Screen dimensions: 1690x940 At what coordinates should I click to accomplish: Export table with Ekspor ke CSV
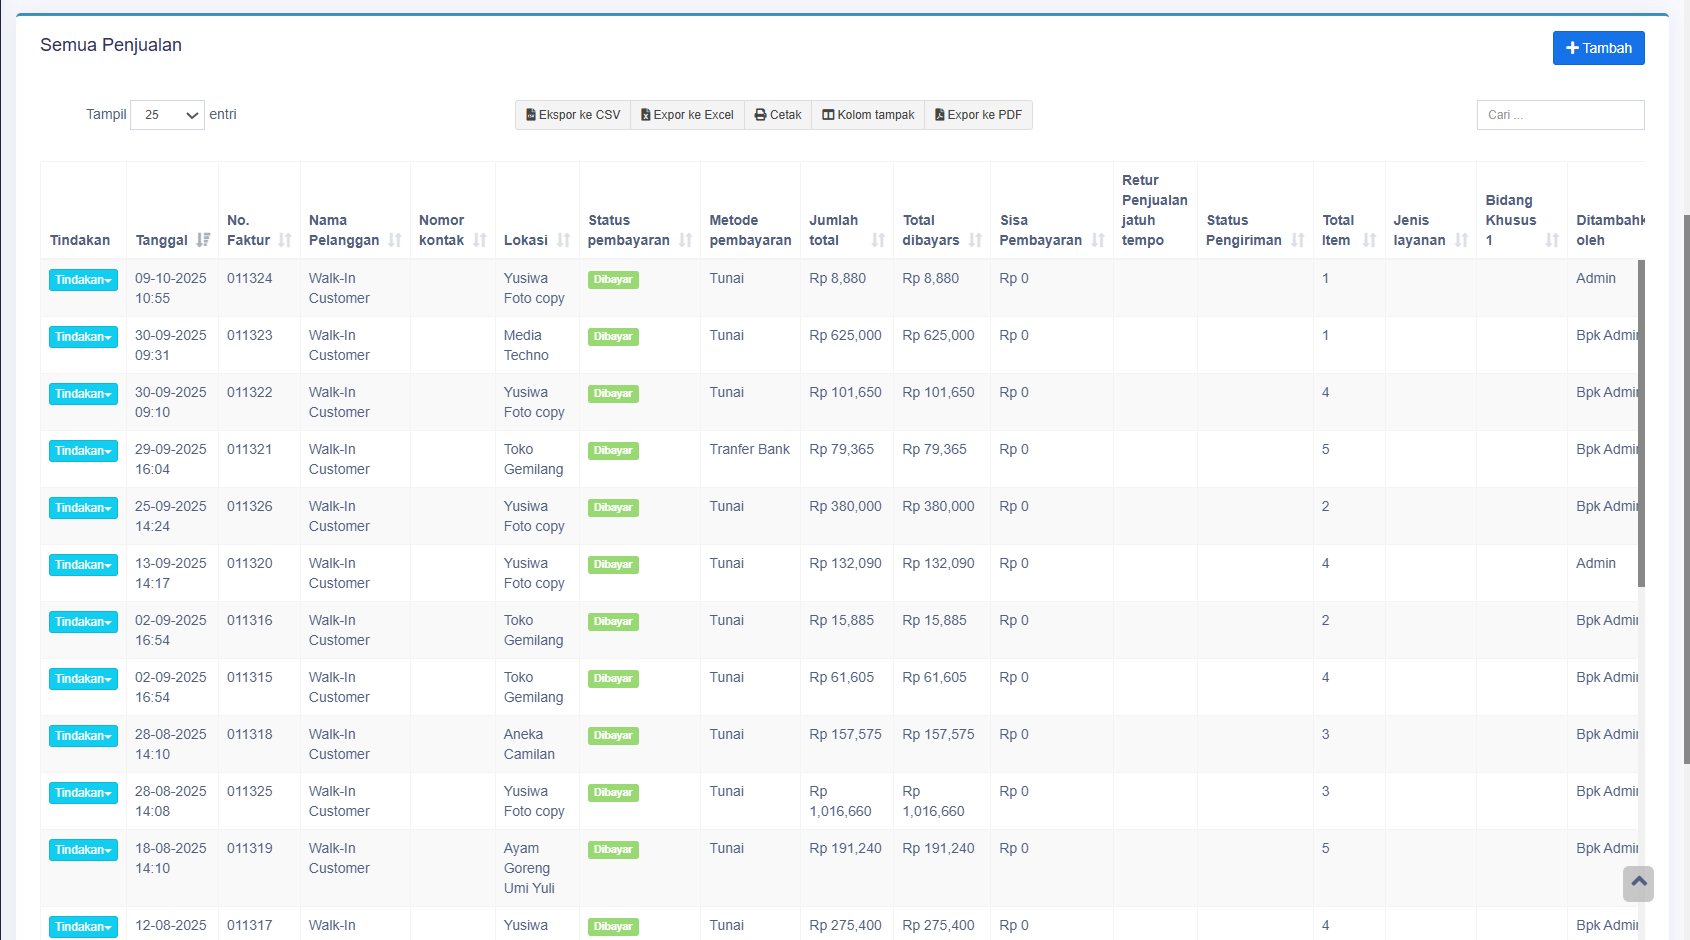573,115
